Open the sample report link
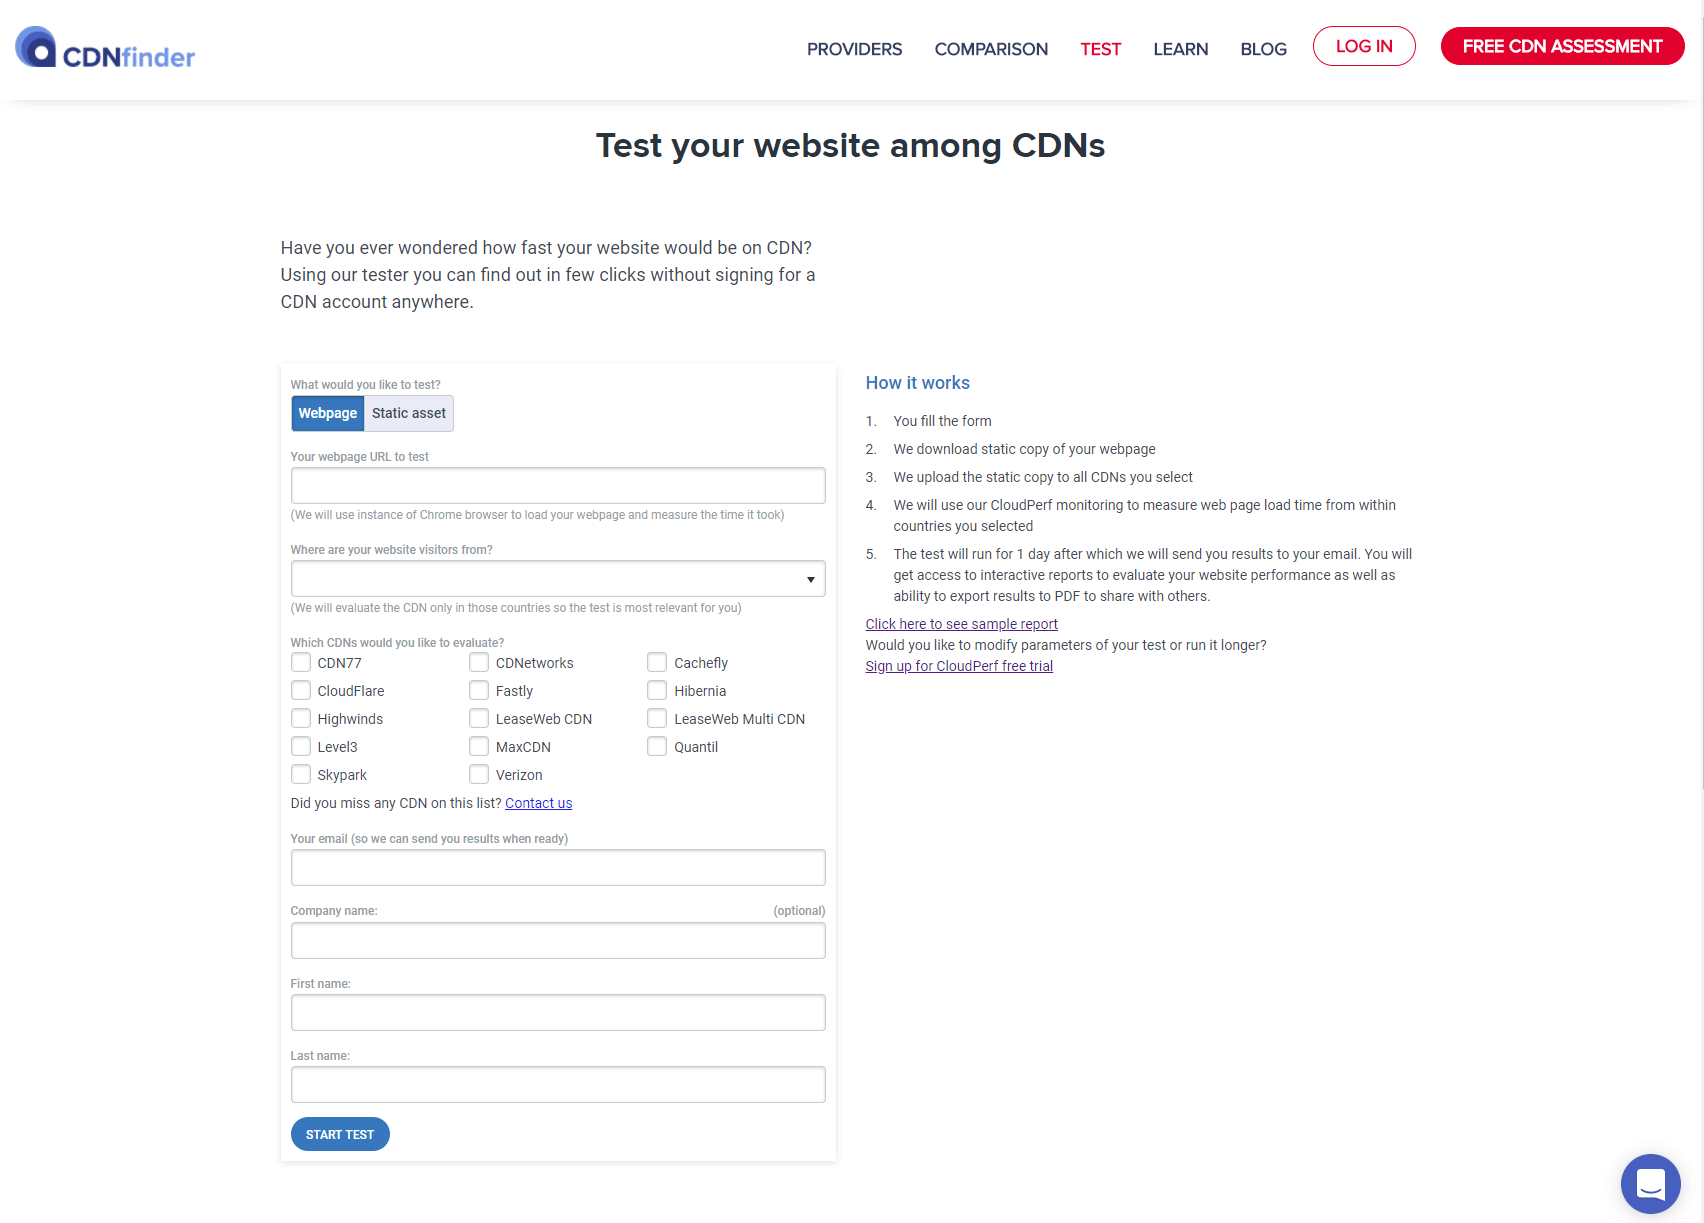Image resolution: width=1704 pixels, height=1223 pixels. (x=961, y=624)
